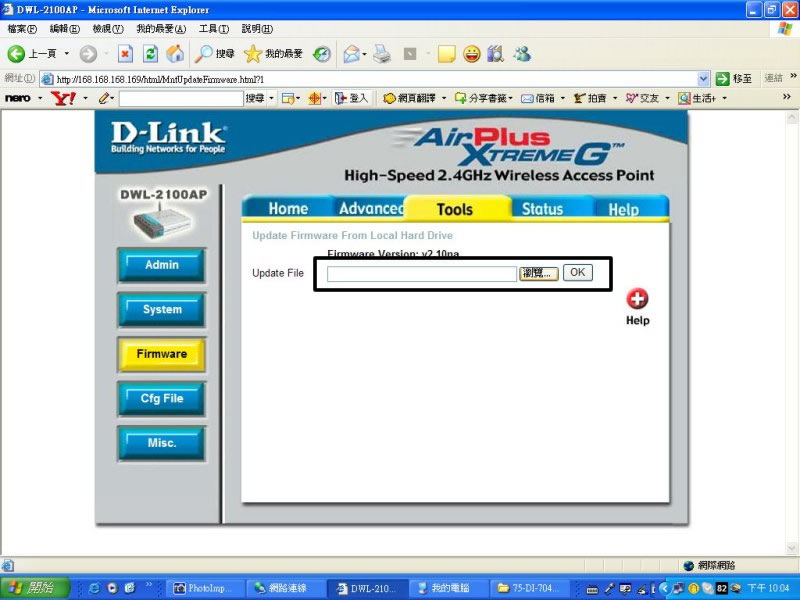This screenshot has height=600, width=800.
Task: Click the yellow note toolbar icon
Action: (446, 54)
